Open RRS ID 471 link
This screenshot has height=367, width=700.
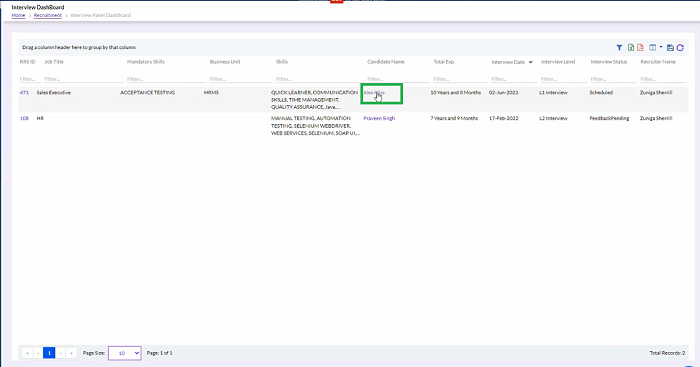[x=24, y=92]
